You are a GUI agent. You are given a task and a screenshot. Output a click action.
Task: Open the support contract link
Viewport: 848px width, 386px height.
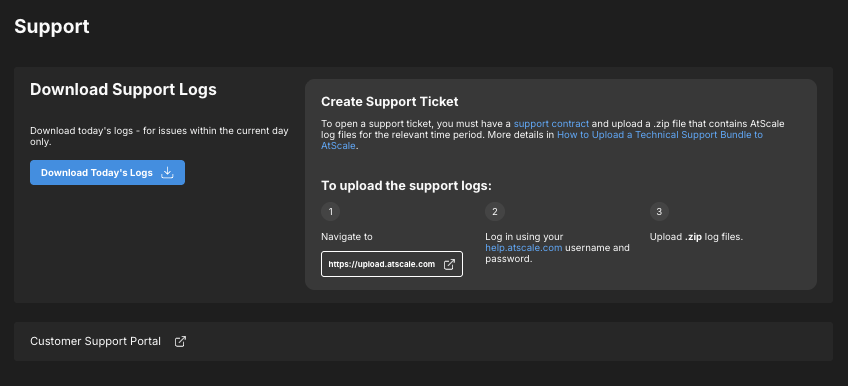(x=551, y=123)
